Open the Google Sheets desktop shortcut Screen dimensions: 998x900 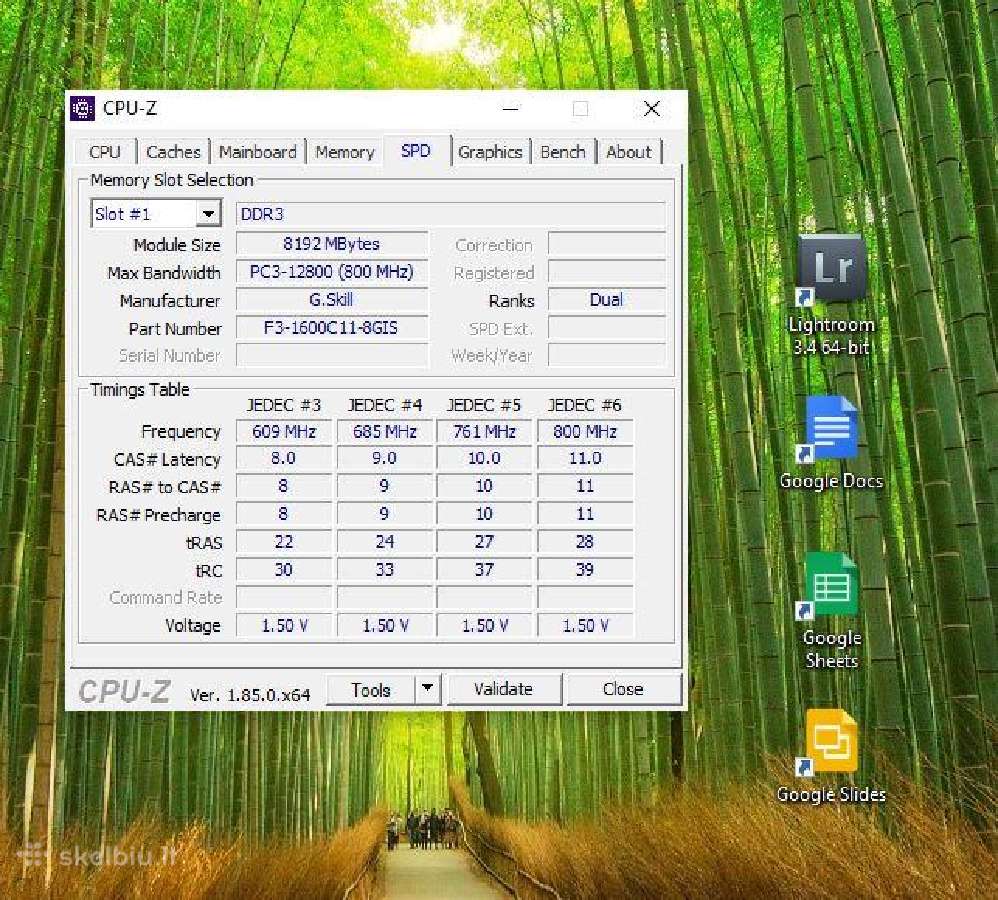coord(831,611)
